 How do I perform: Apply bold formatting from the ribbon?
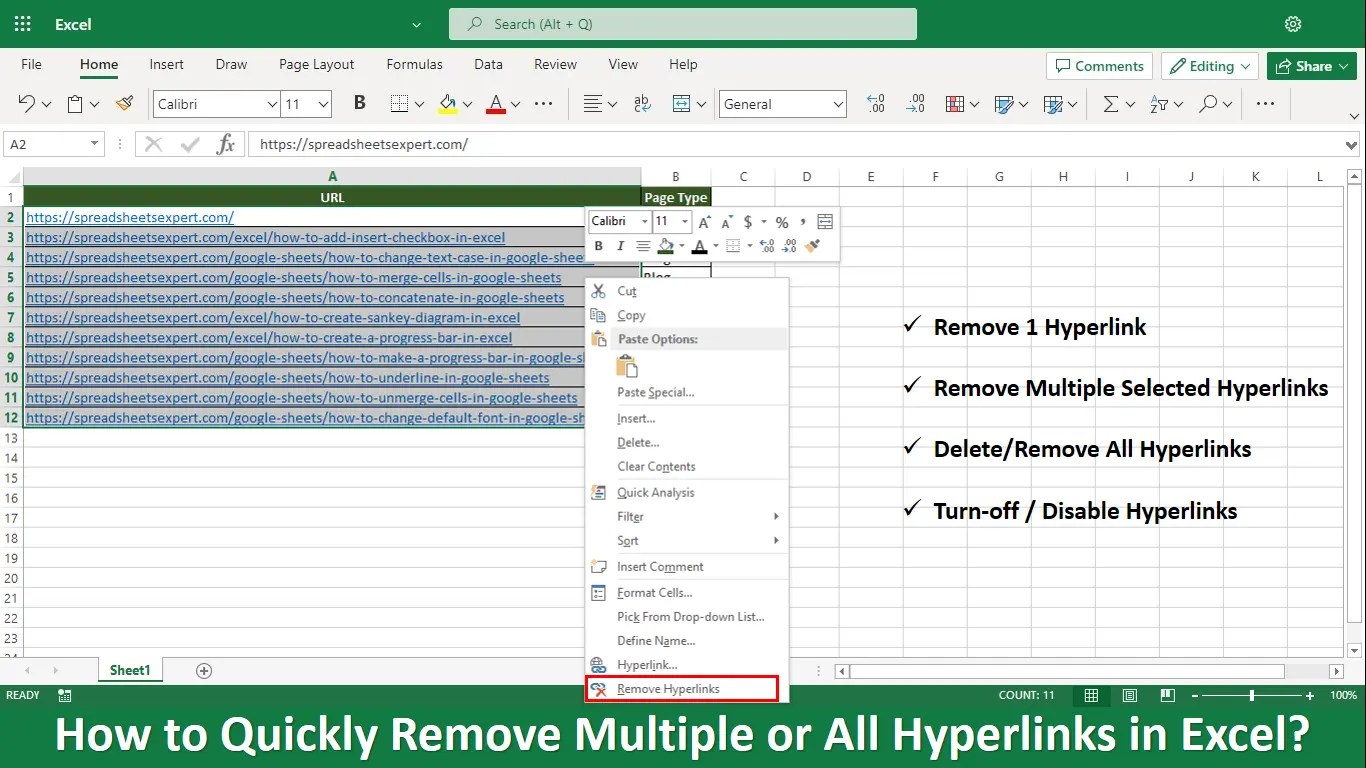point(359,103)
